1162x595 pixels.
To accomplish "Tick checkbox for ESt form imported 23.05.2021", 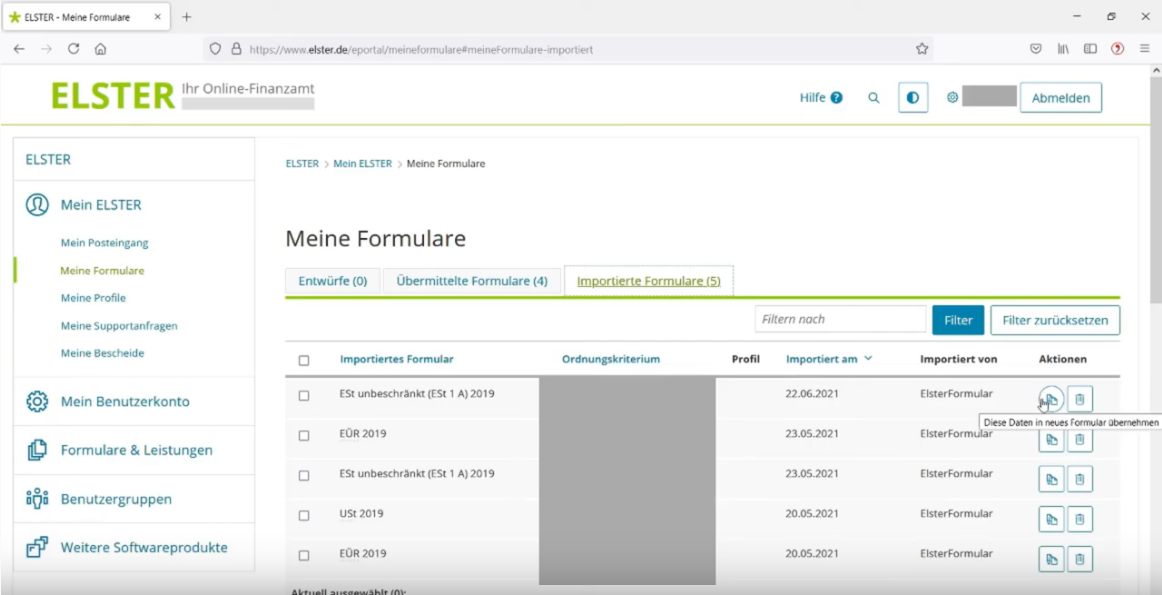I will pos(304,476).
